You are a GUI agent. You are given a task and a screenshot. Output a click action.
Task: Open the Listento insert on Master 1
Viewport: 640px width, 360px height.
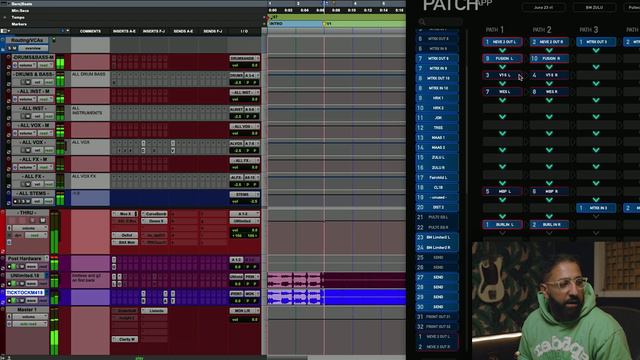[154, 311]
